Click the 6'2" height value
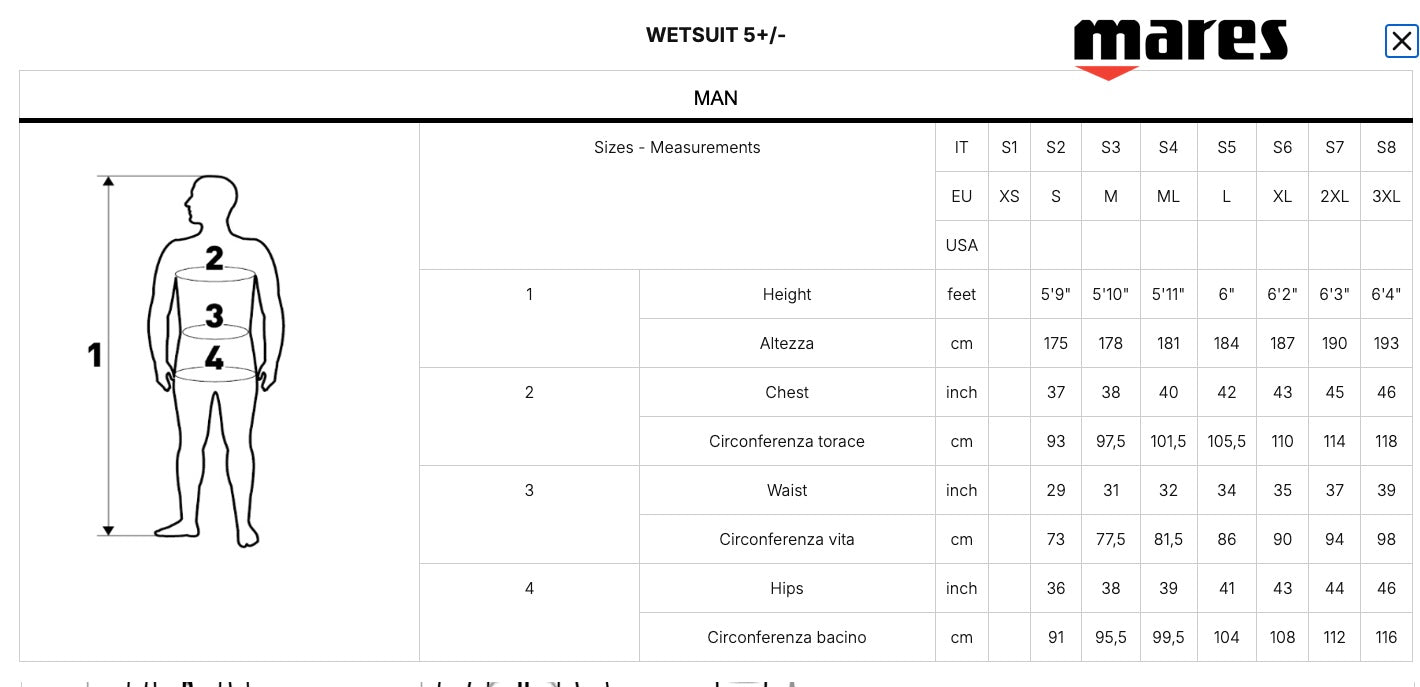The image size is (1420, 687). point(1282,294)
